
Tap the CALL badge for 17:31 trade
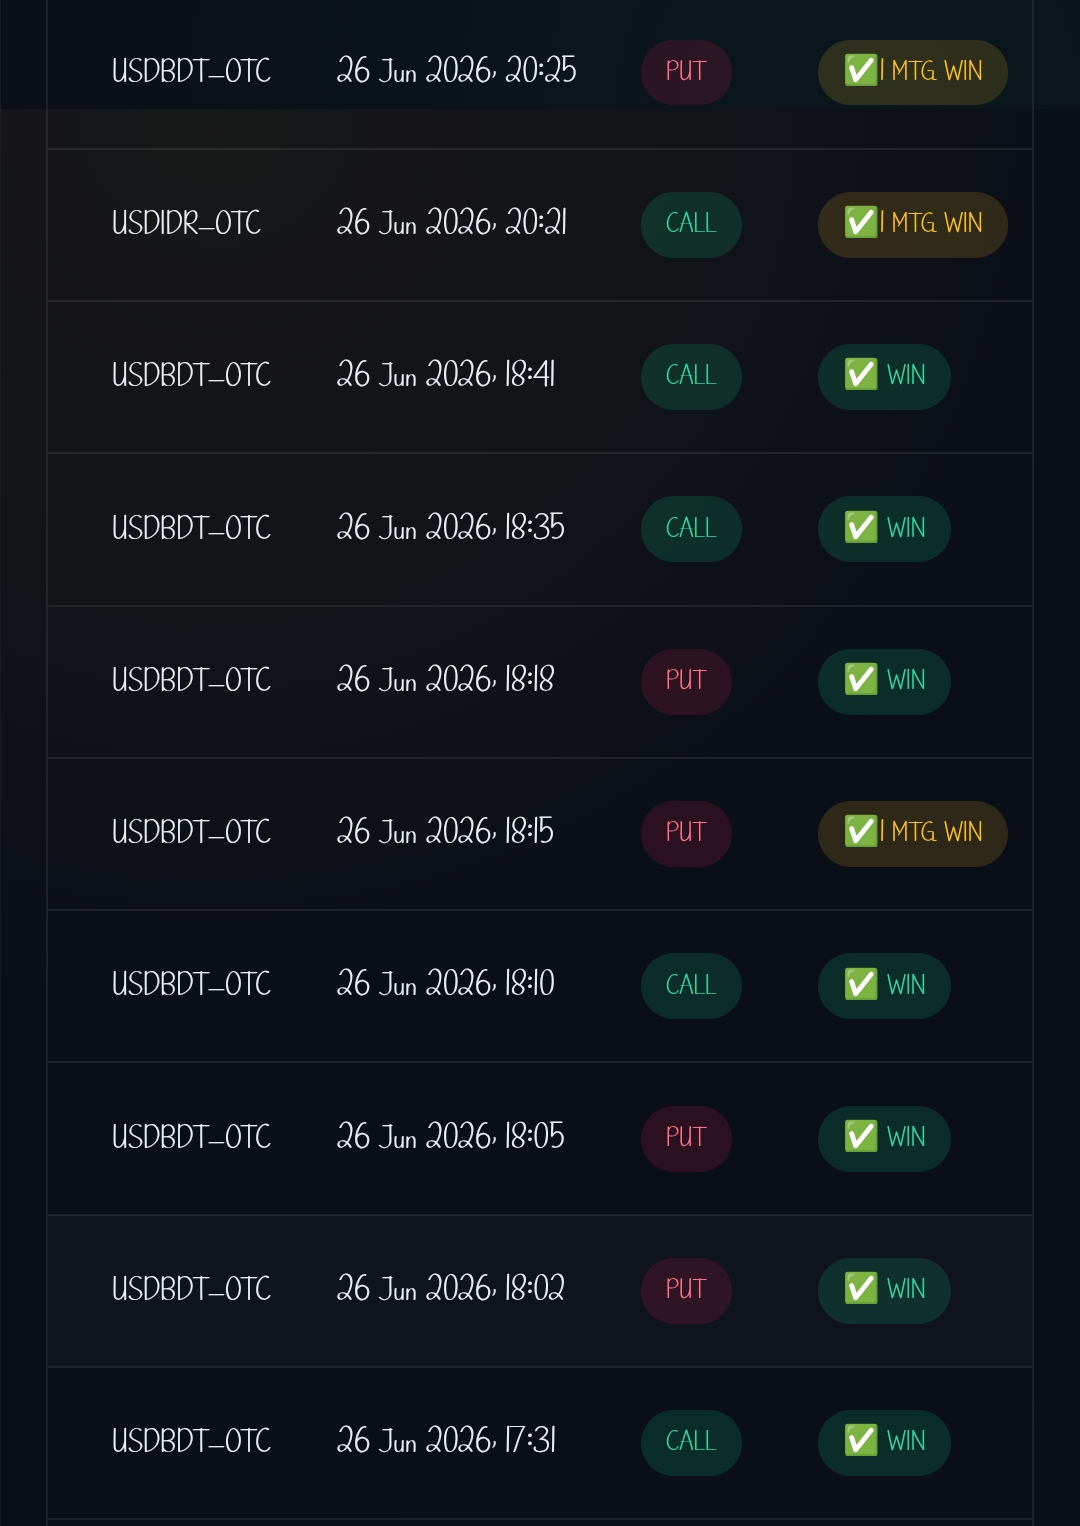(x=691, y=1442)
